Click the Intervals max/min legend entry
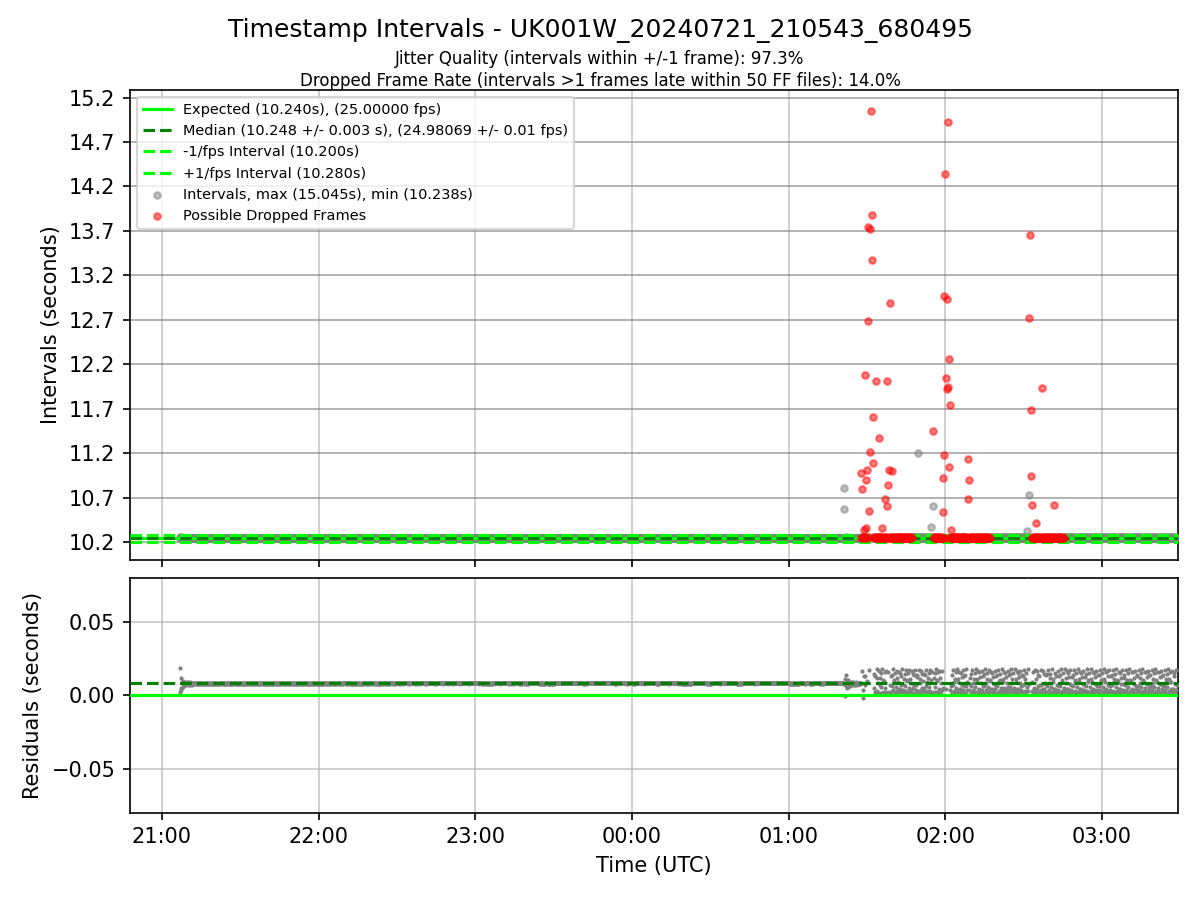 [328, 194]
